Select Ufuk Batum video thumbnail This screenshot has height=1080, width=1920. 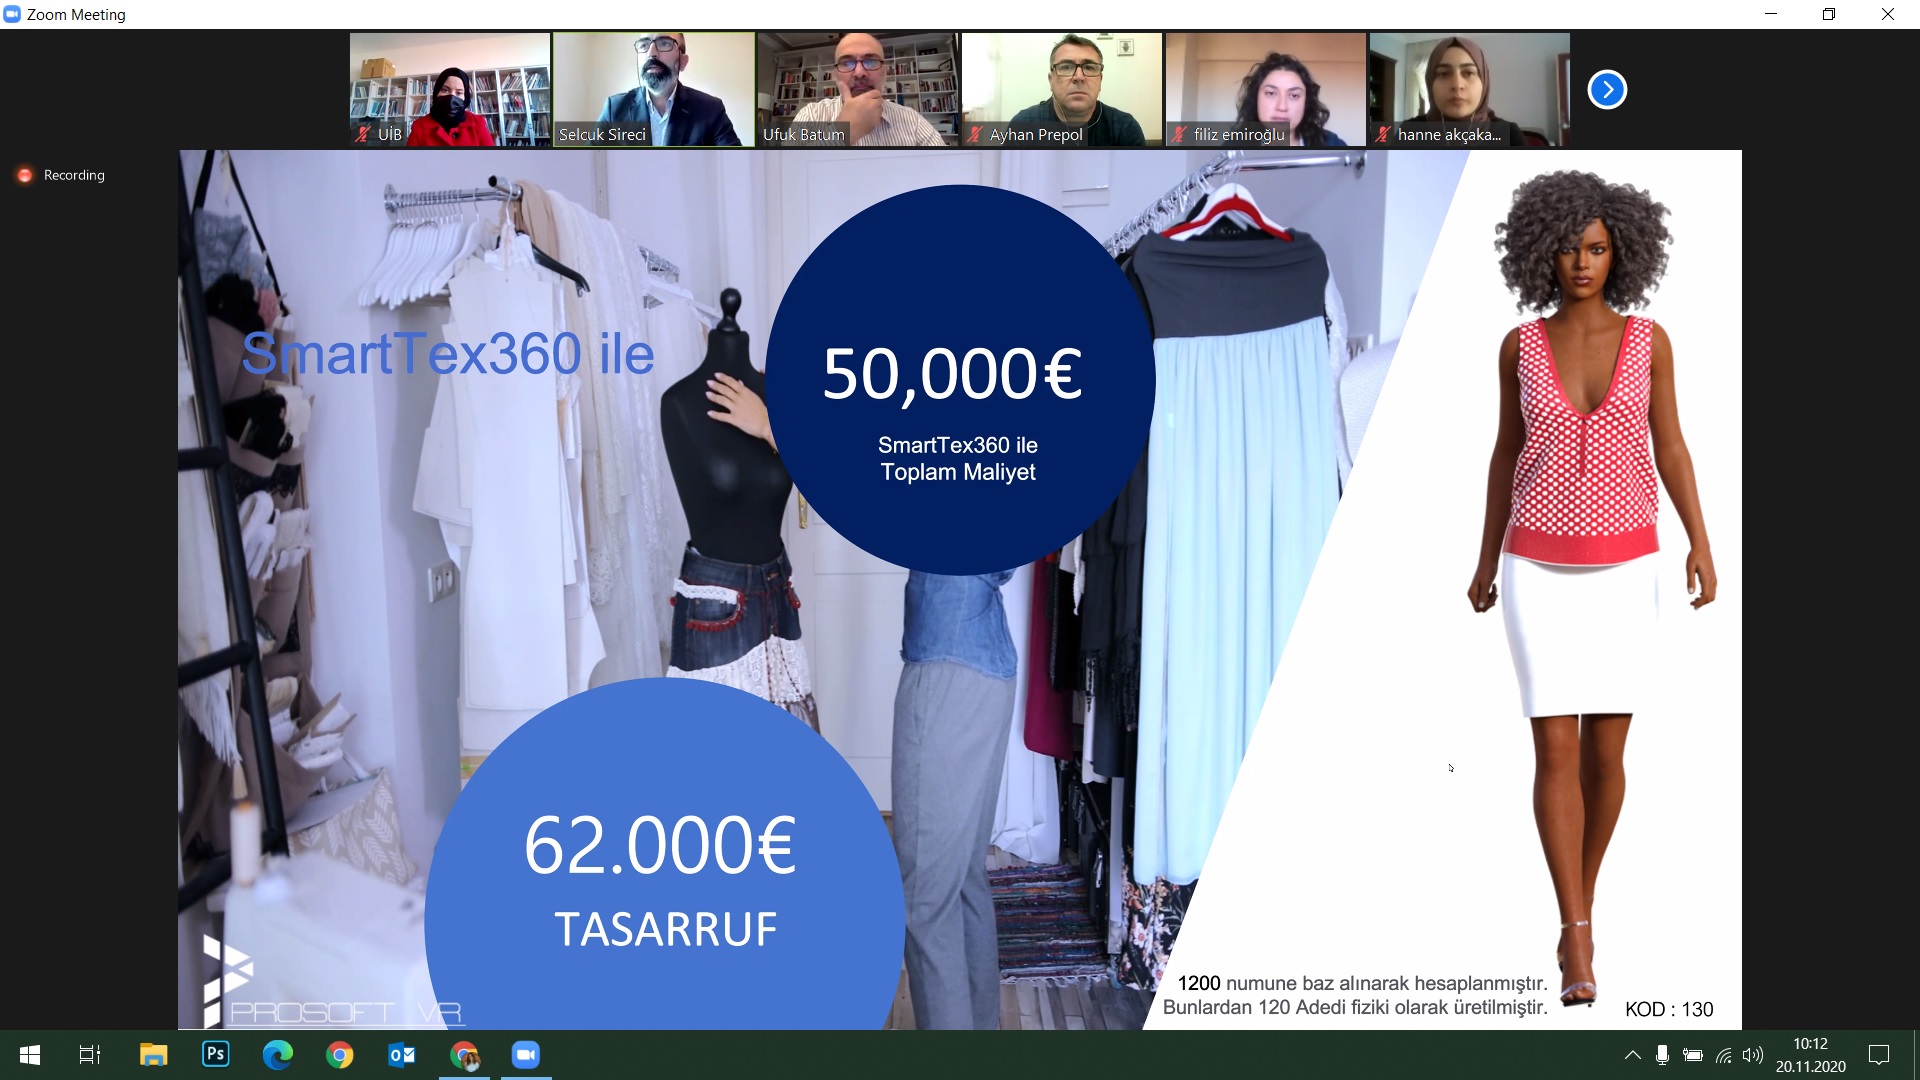[x=858, y=90]
